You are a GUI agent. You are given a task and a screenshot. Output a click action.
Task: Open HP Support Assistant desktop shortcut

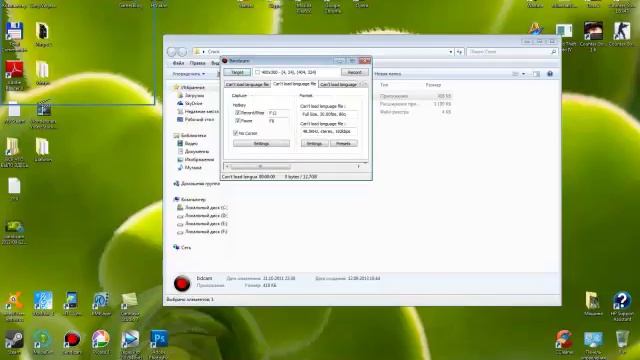pos(622,306)
